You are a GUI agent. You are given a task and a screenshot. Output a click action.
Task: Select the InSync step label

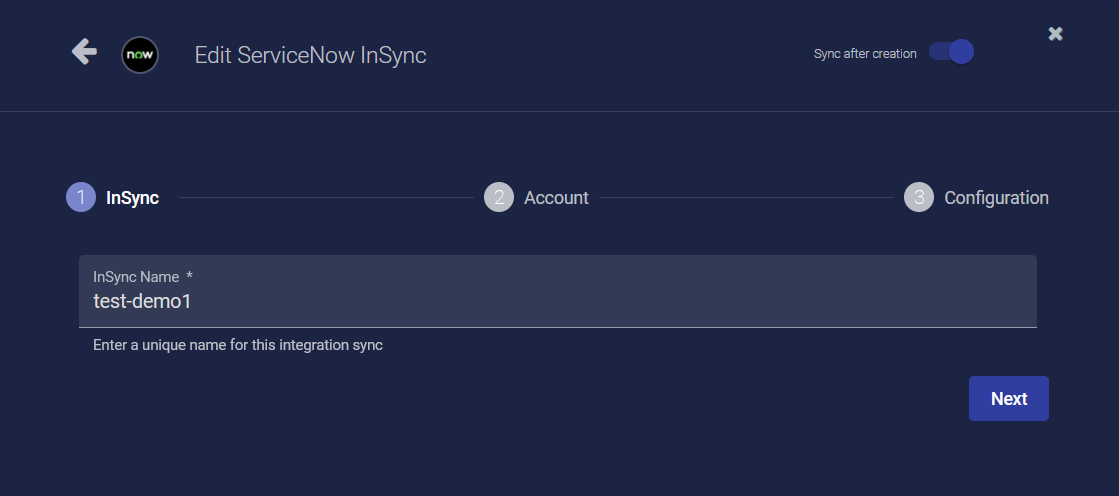[132, 198]
